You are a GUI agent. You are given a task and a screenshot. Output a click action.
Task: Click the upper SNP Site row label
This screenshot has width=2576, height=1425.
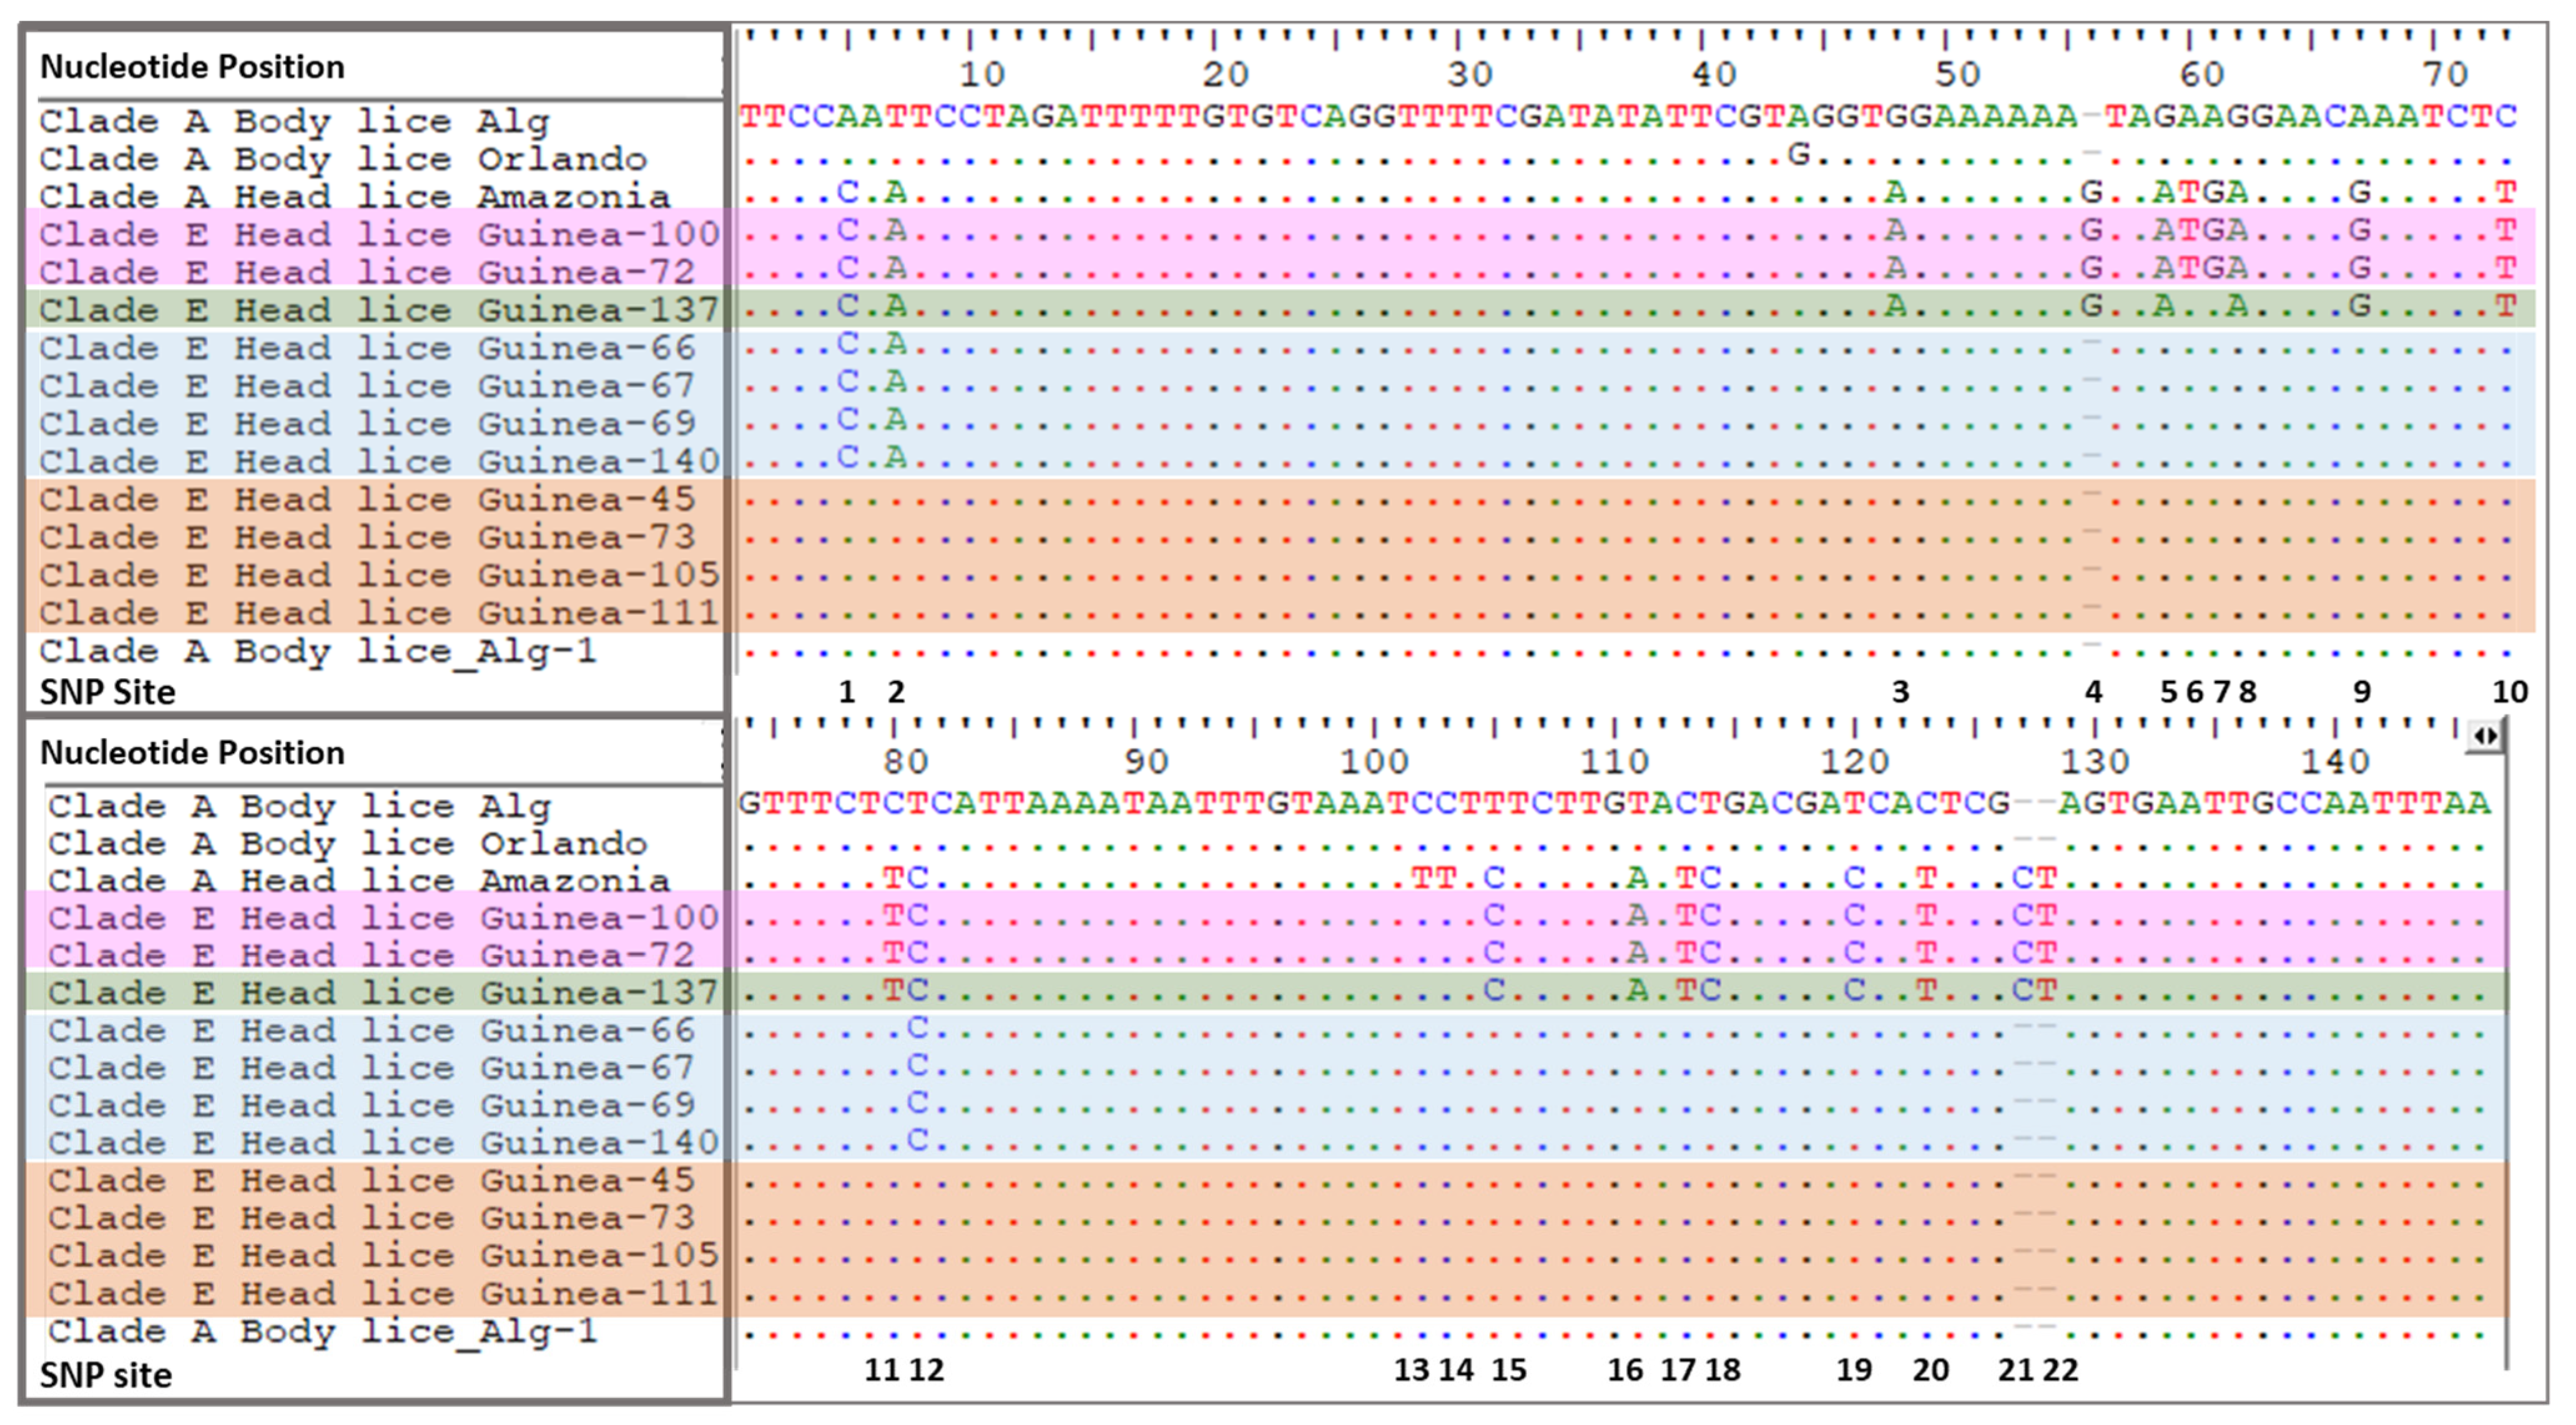[x=107, y=692]
